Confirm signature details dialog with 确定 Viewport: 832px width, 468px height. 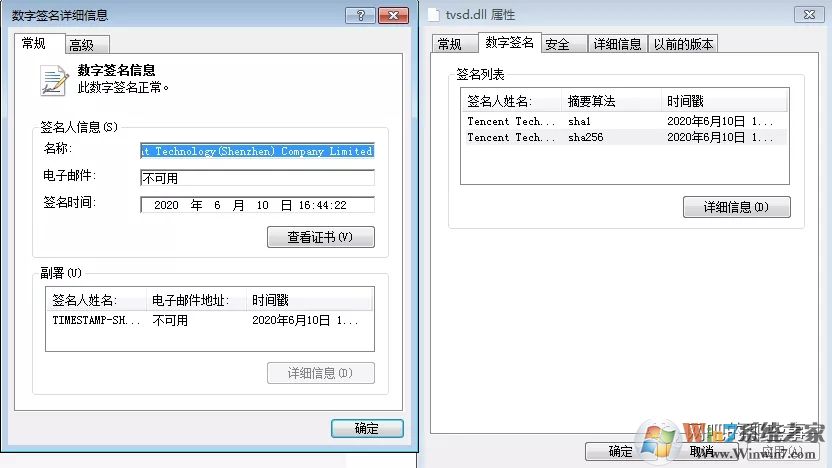(367, 428)
